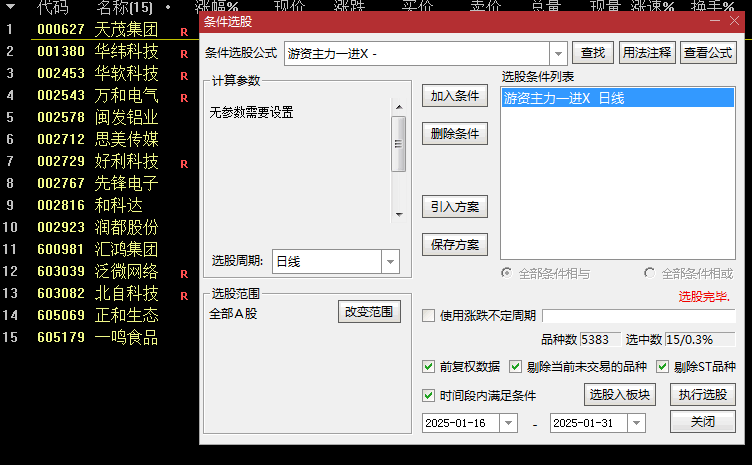The image size is (752, 465).
Task: Select stock row 603039 泛微网络
Action: (98, 272)
